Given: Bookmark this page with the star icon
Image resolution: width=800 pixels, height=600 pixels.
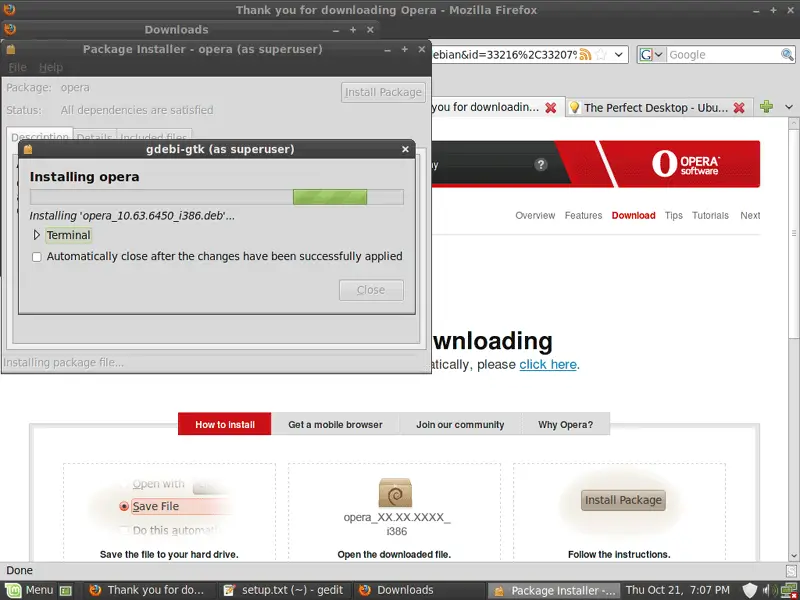Looking at the screenshot, I should click(602, 54).
